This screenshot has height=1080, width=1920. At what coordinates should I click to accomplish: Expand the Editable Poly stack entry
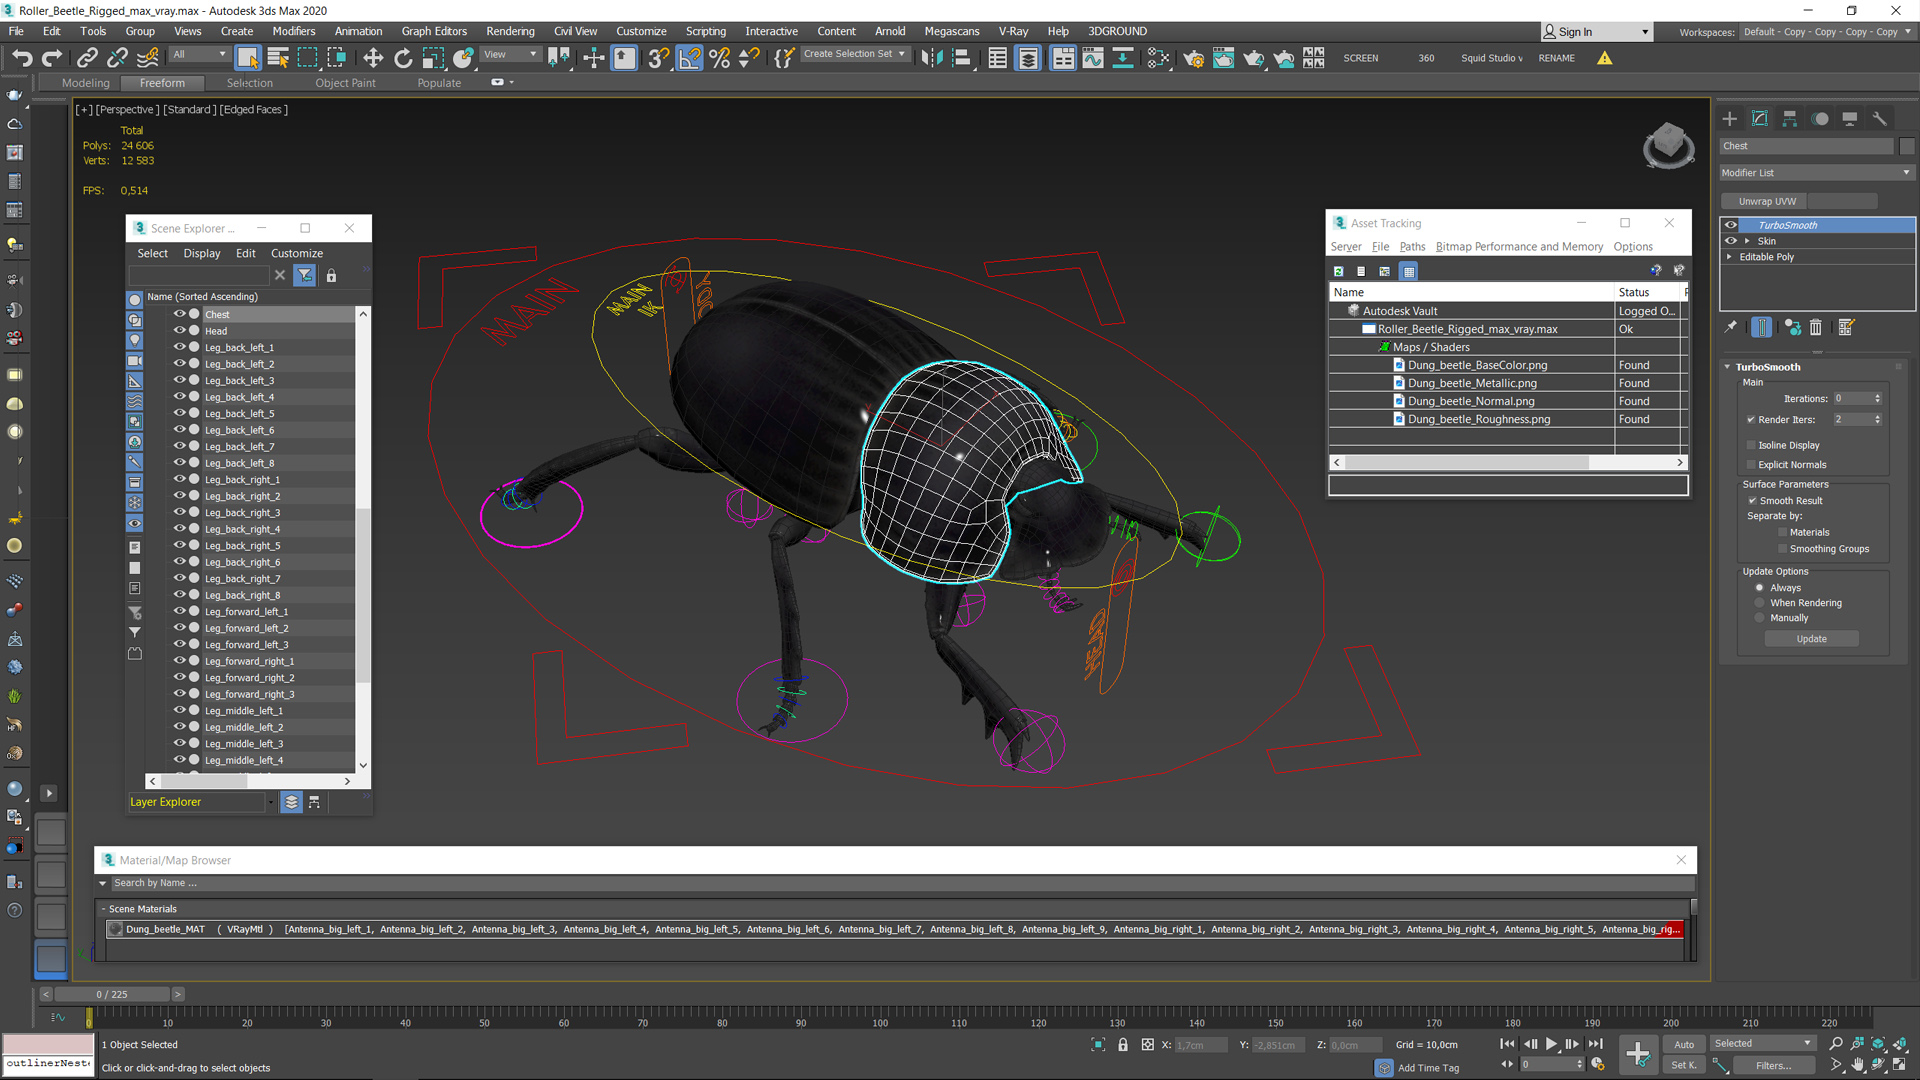(1729, 257)
